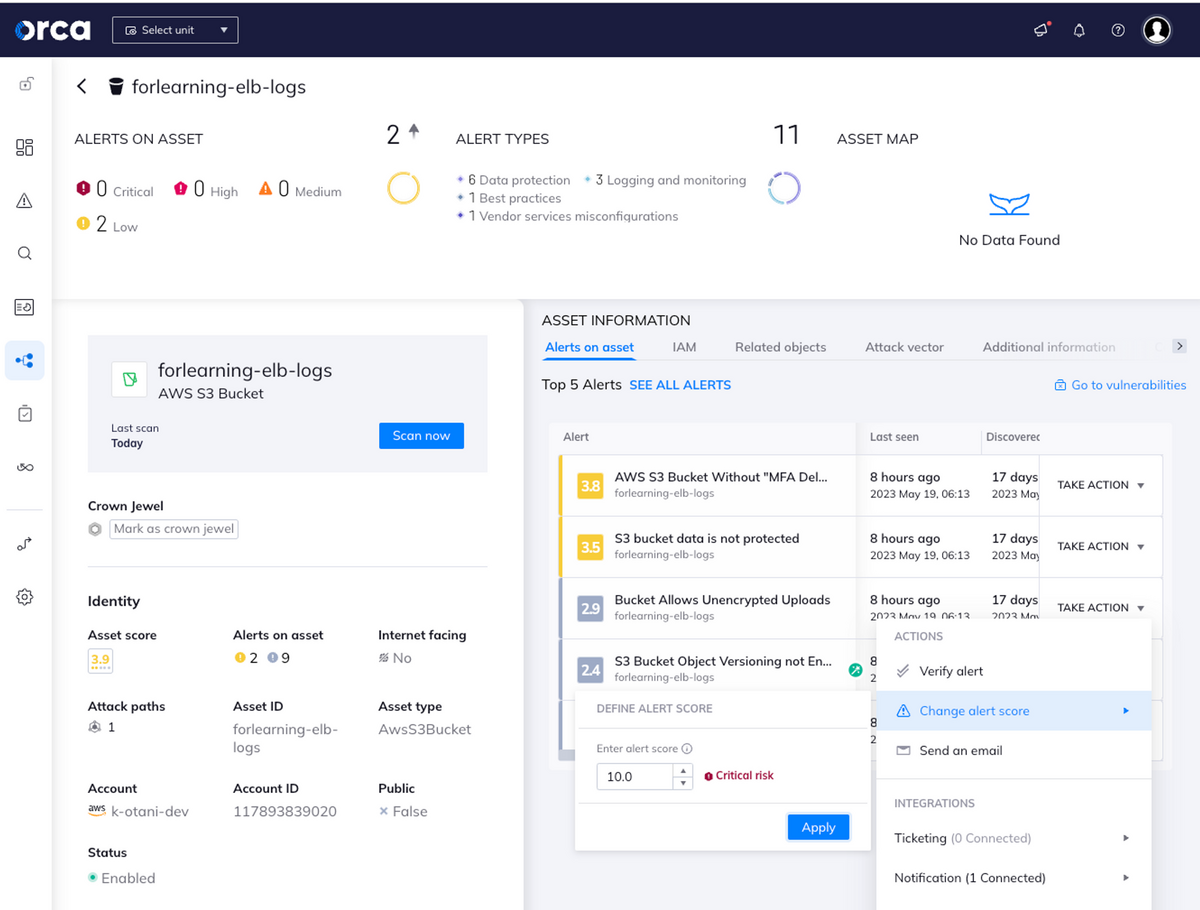Screen dimensions: 1200x910
Task: Open the inventory card icon in sidebar
Action: (25, 307)
